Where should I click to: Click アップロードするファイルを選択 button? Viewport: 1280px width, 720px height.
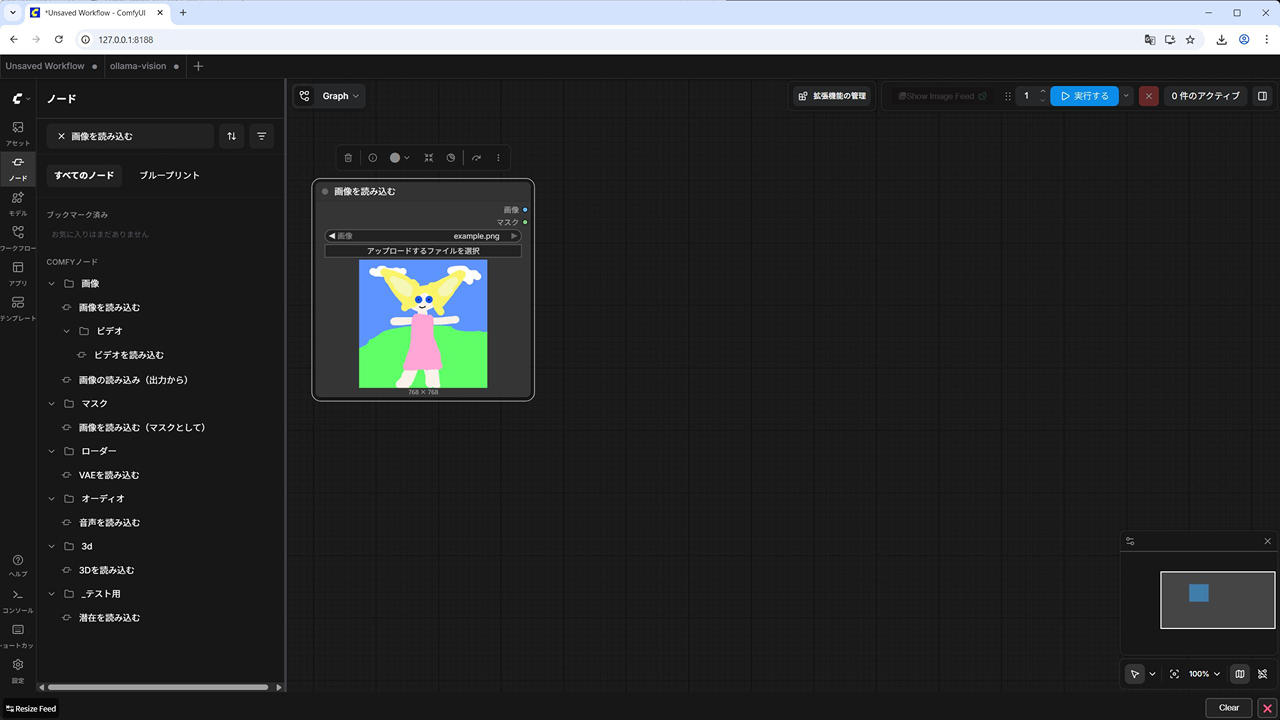(x=423, y=251)
